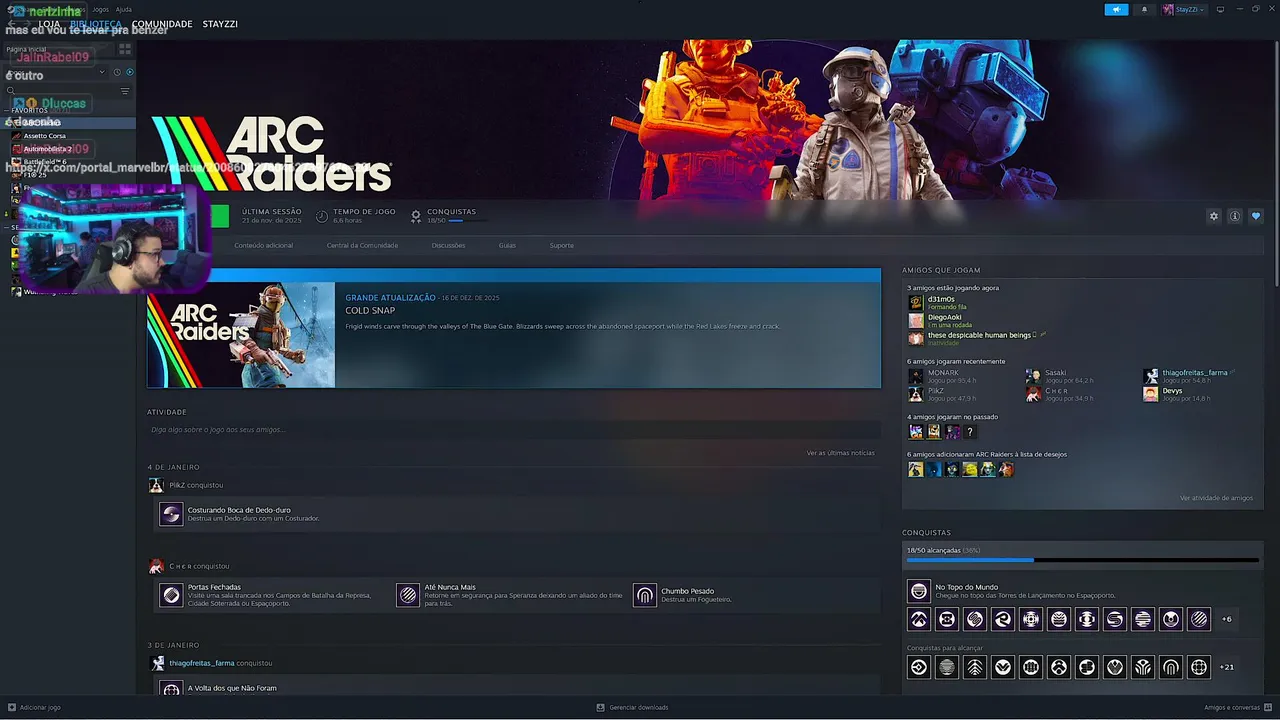Screen dimensions: 1280x720
Task: Open the Jogos menu
Action: (101, 9)
